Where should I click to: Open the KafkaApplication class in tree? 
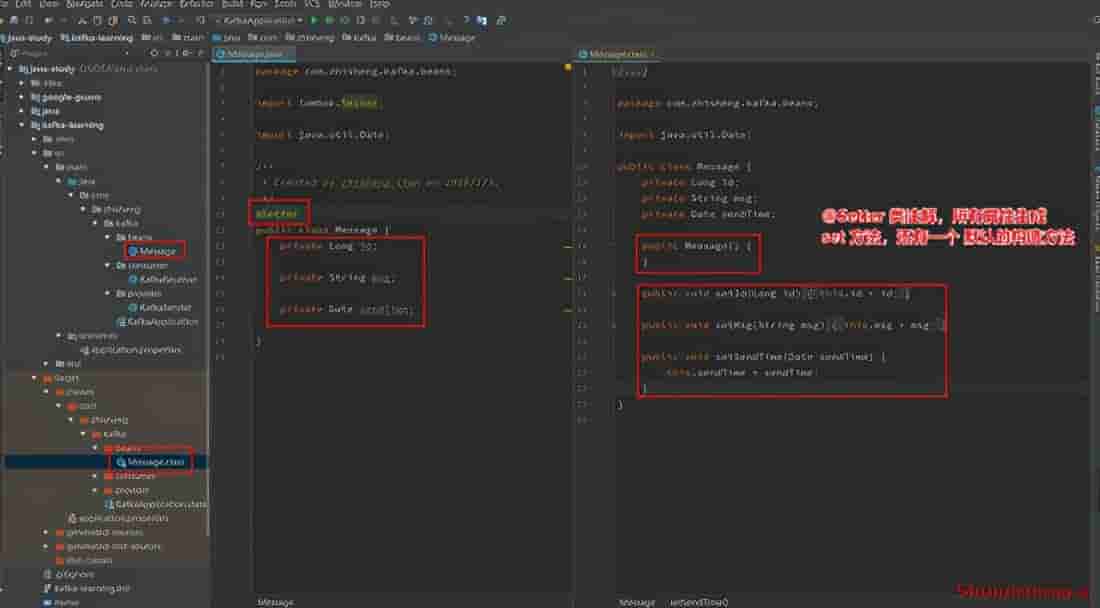159,322
